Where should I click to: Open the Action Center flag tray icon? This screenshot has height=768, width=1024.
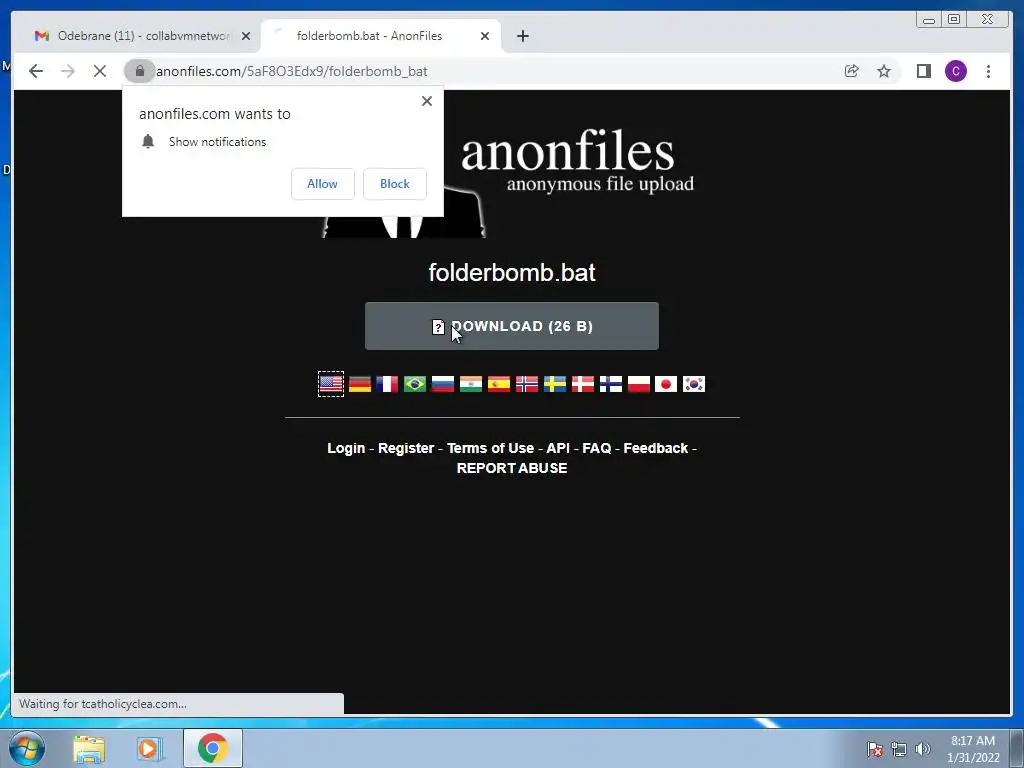[875, 749]
